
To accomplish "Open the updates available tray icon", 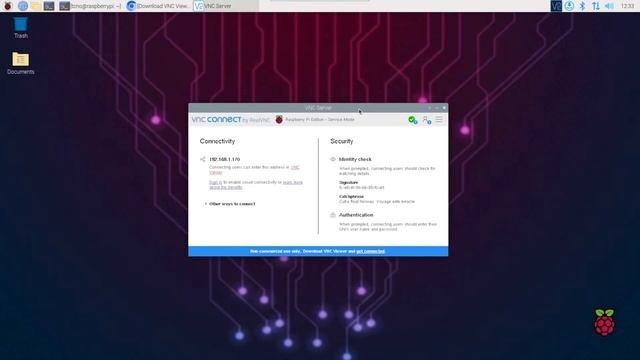I will coord(569,6).
